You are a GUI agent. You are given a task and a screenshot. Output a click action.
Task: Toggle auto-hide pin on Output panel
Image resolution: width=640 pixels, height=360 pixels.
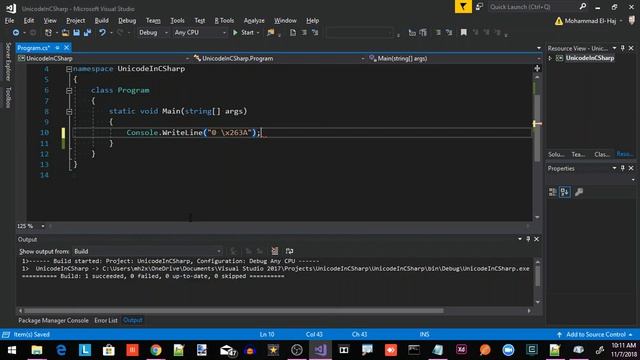pos(528,239)
